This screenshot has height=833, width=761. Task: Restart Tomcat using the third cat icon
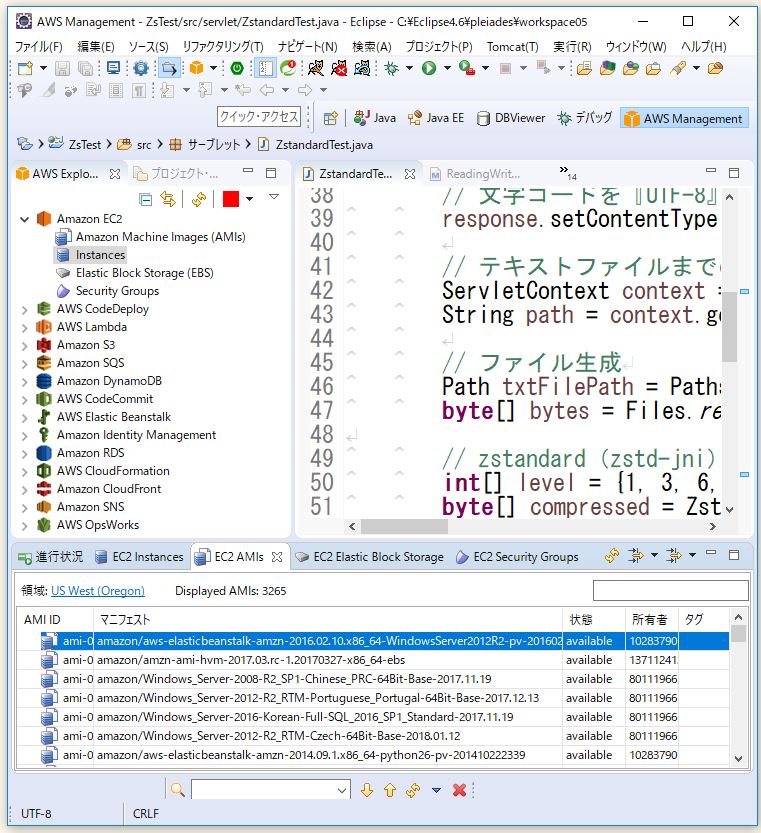click(362, 68)
